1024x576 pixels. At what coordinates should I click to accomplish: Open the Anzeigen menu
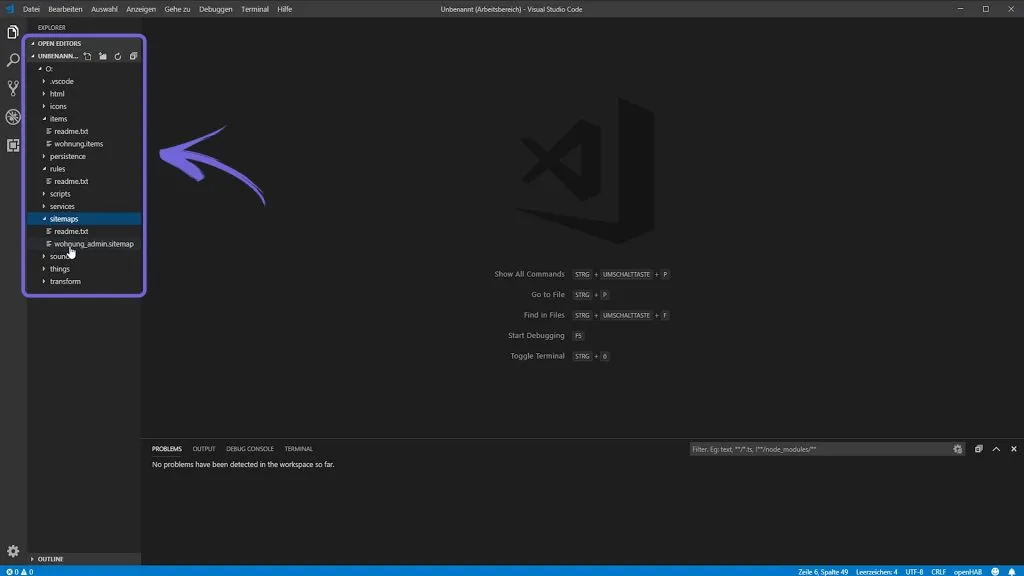point(141,9)
